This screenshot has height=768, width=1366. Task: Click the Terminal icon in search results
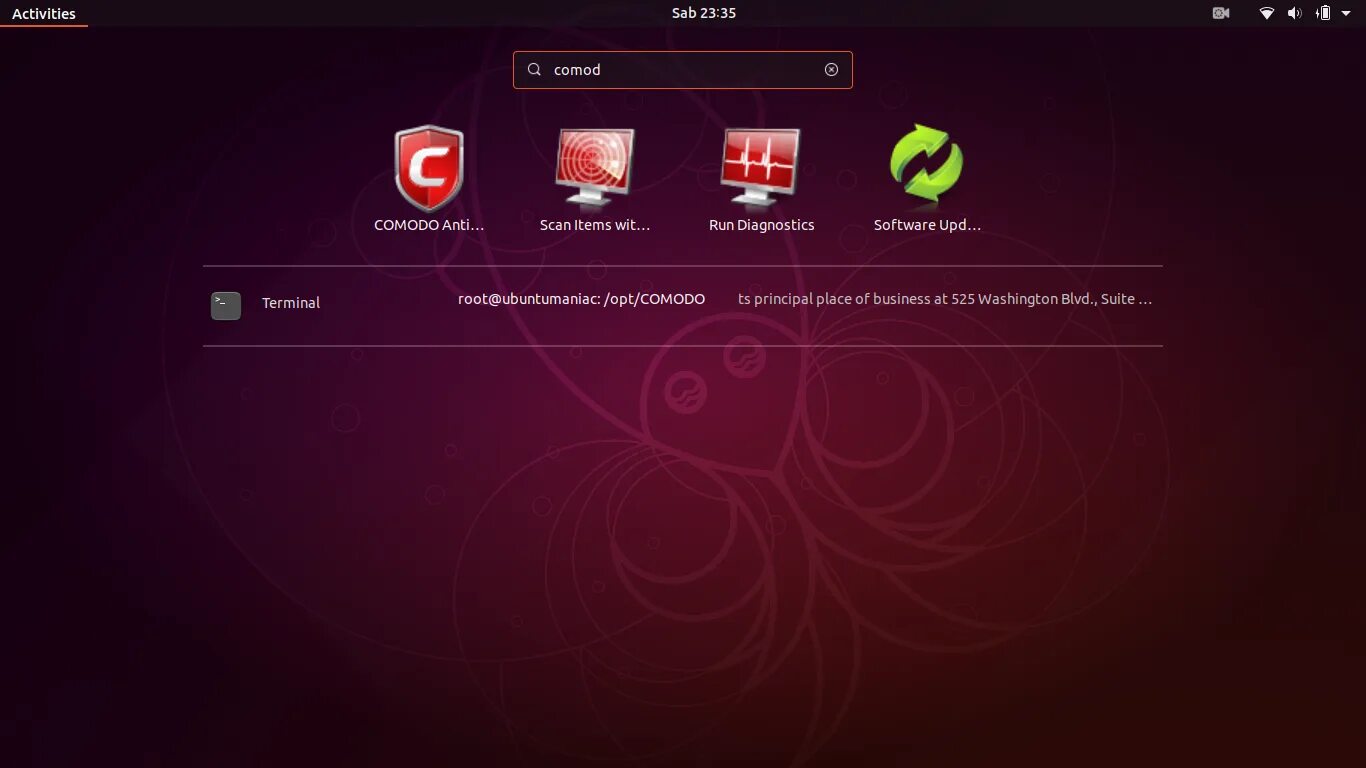[226, 305]
